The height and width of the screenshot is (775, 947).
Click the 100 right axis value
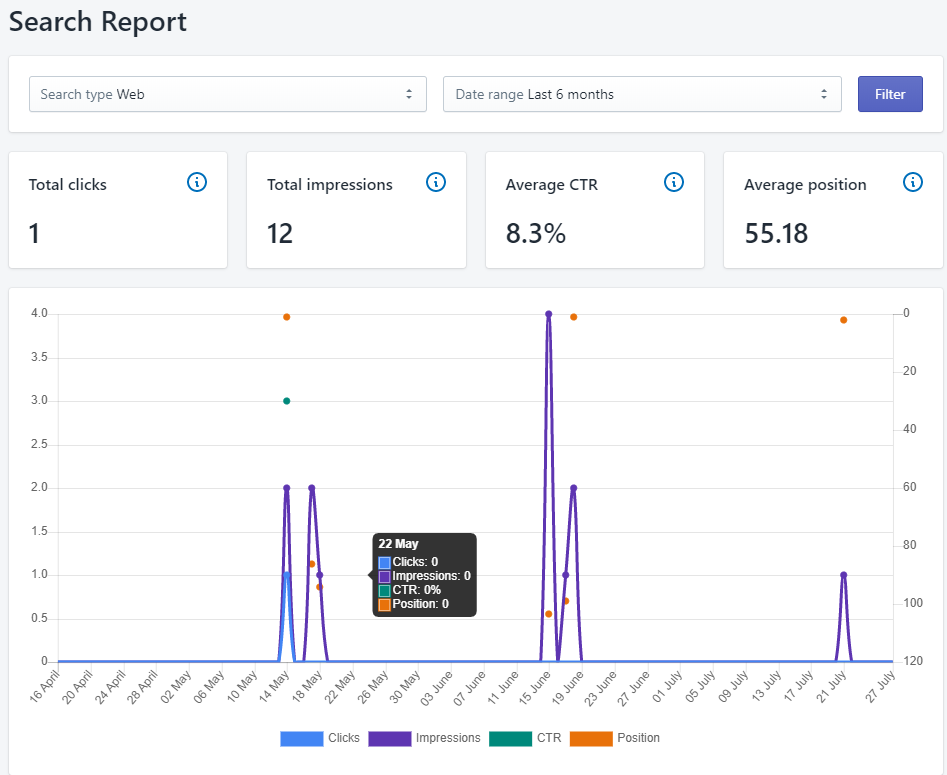pos(913,603)
